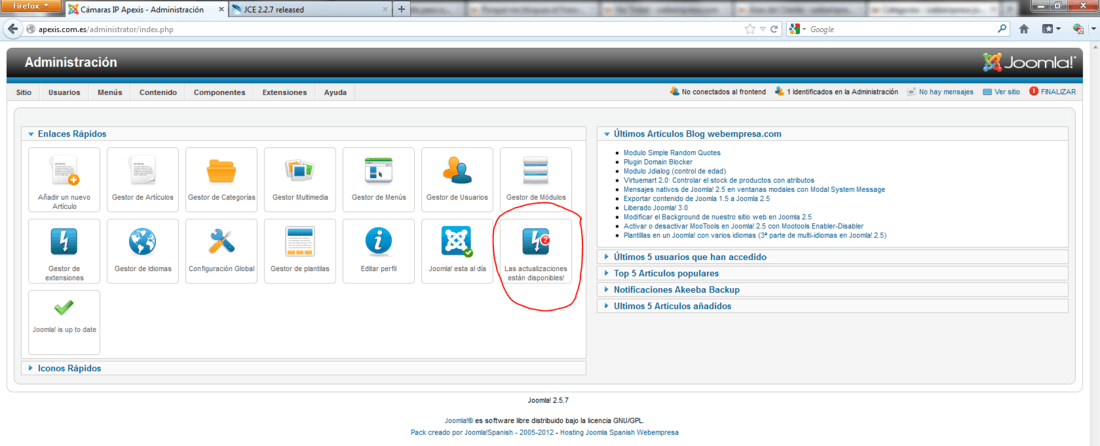Click Las actualizaciones están disponibles icon
The image size is (1100, 446).
click(x=535, y=250)
